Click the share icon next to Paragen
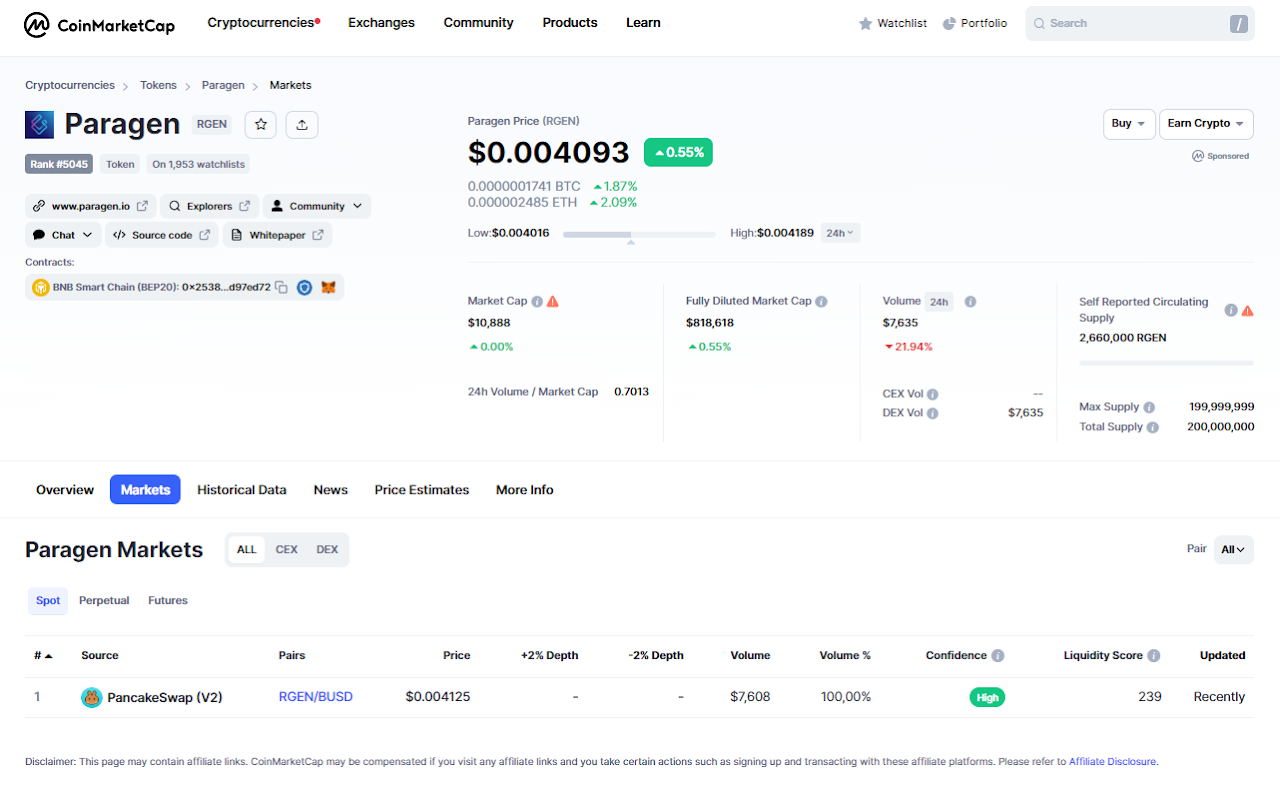Screen dimensions: 1280x810 (302, 124)
